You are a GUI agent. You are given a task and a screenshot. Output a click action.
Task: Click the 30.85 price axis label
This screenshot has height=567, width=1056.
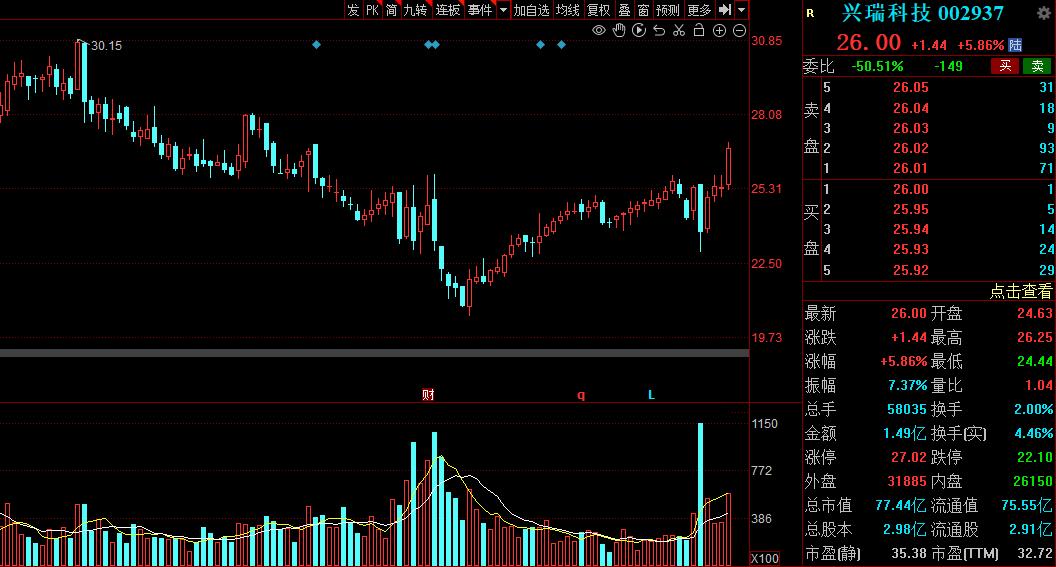tap(767, 41)
